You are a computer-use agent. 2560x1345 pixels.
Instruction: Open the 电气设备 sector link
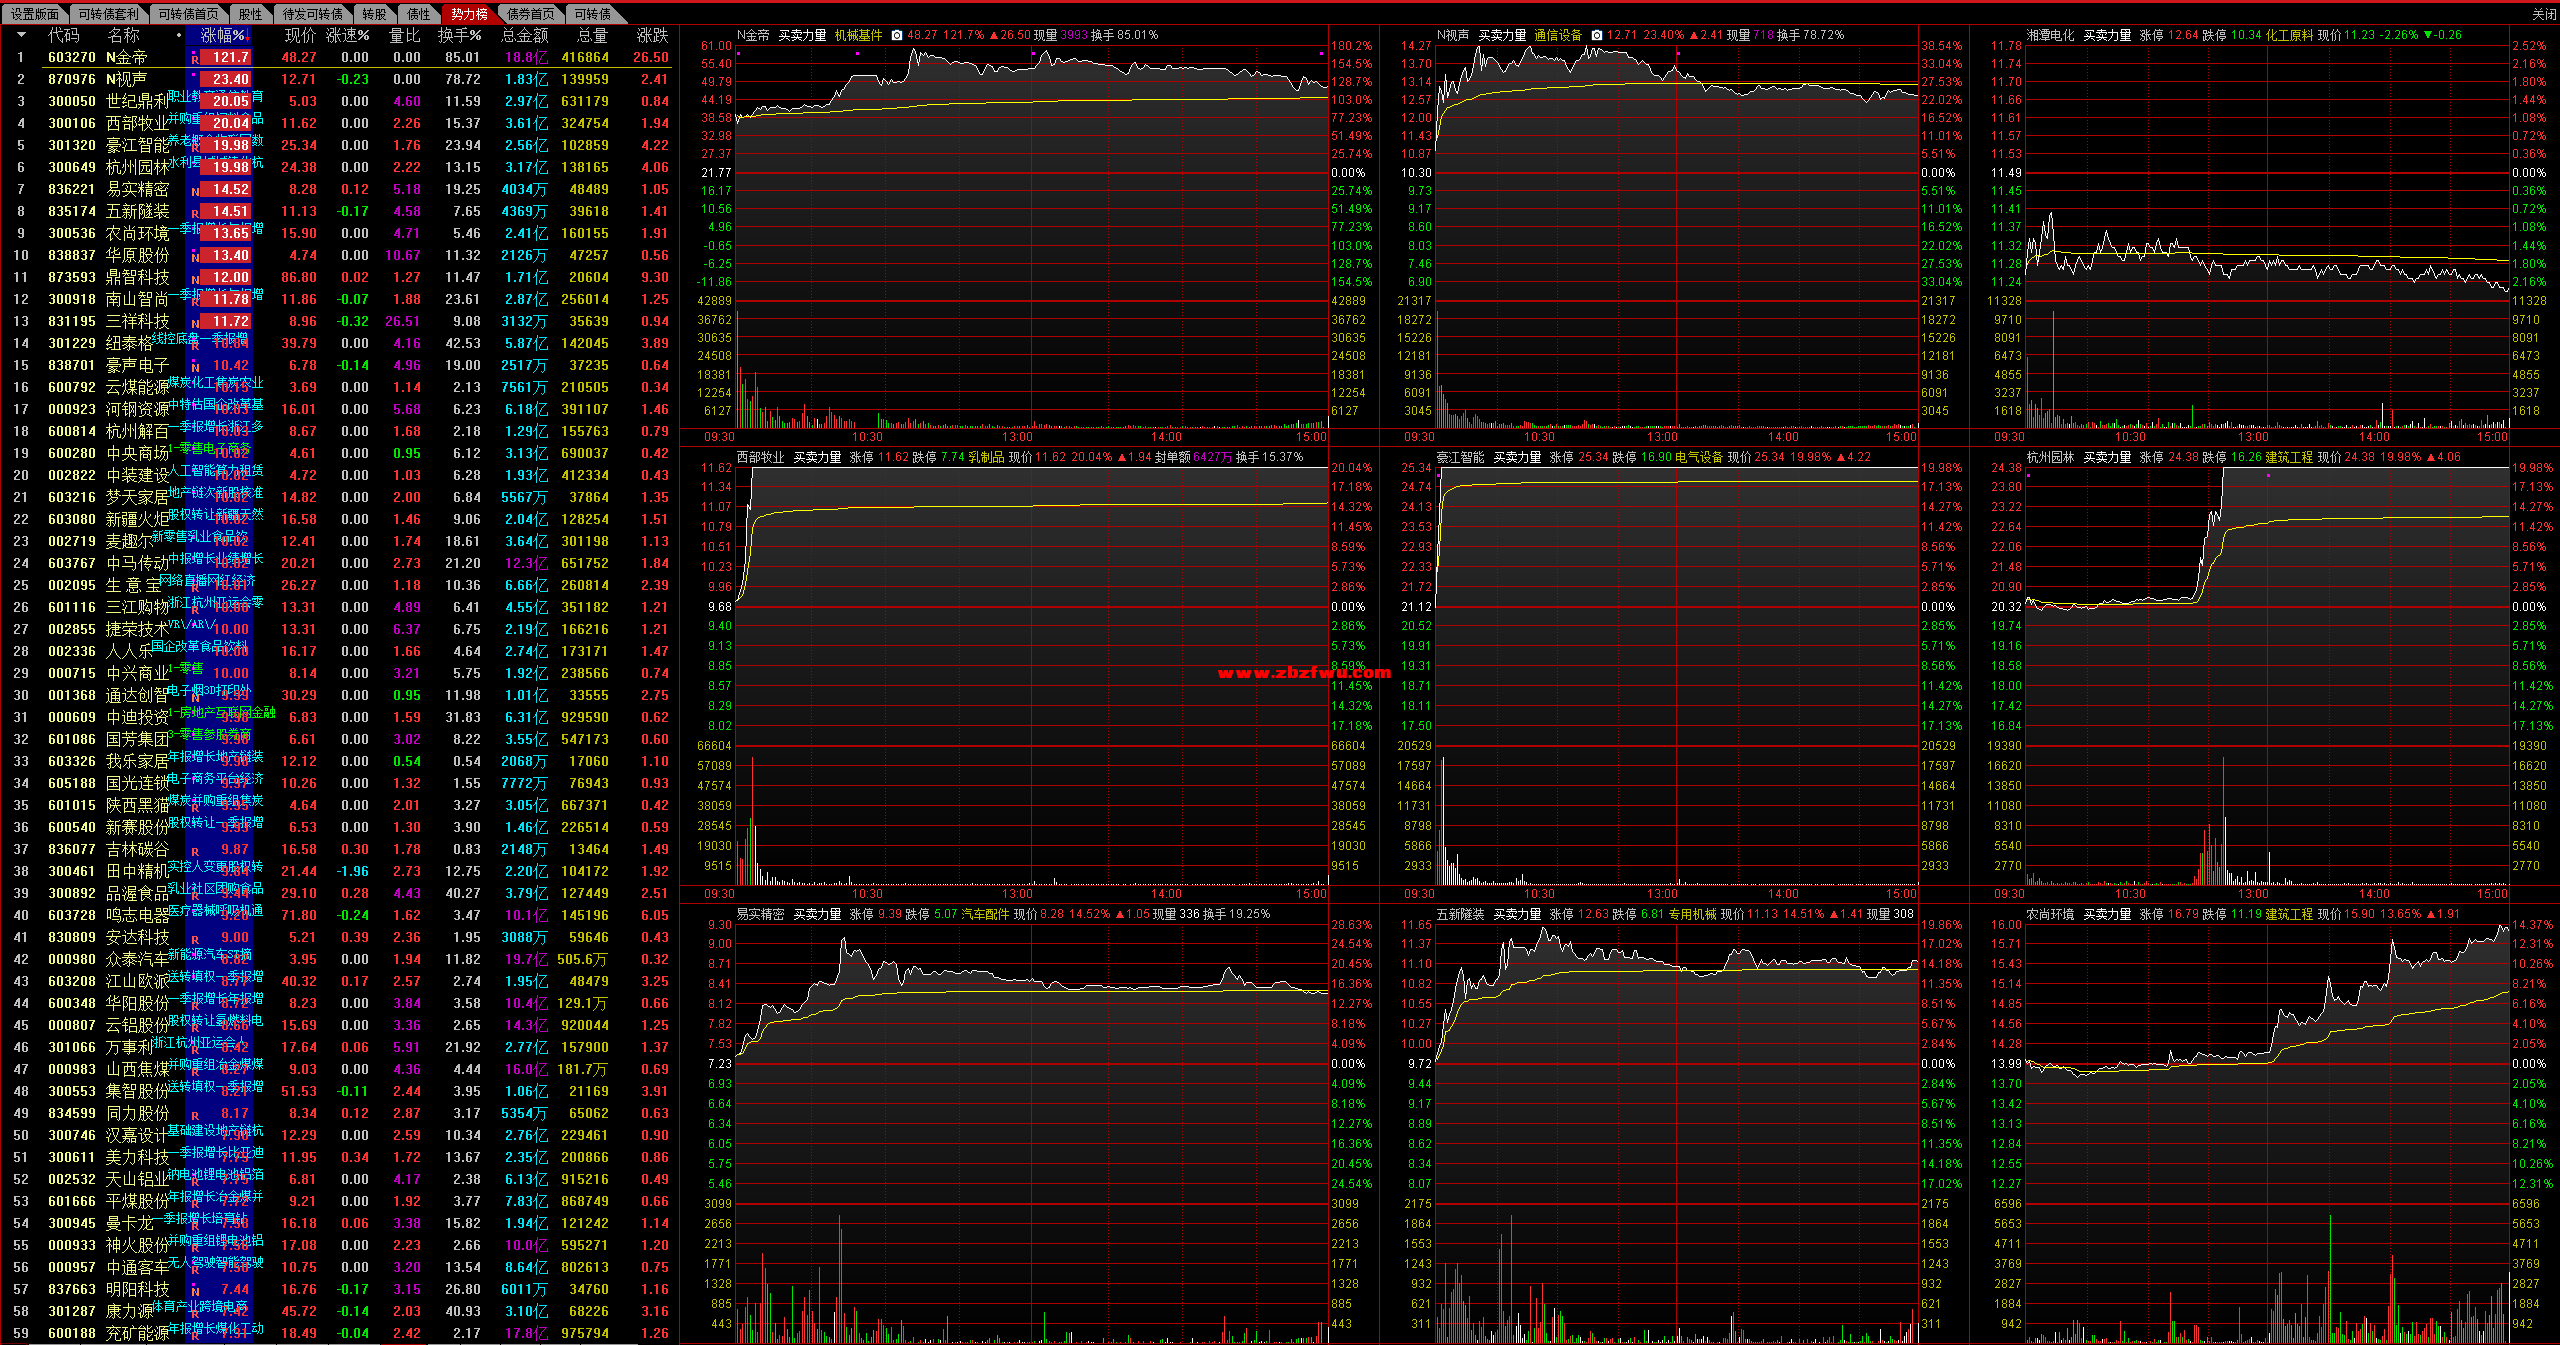coord(1699,457)
